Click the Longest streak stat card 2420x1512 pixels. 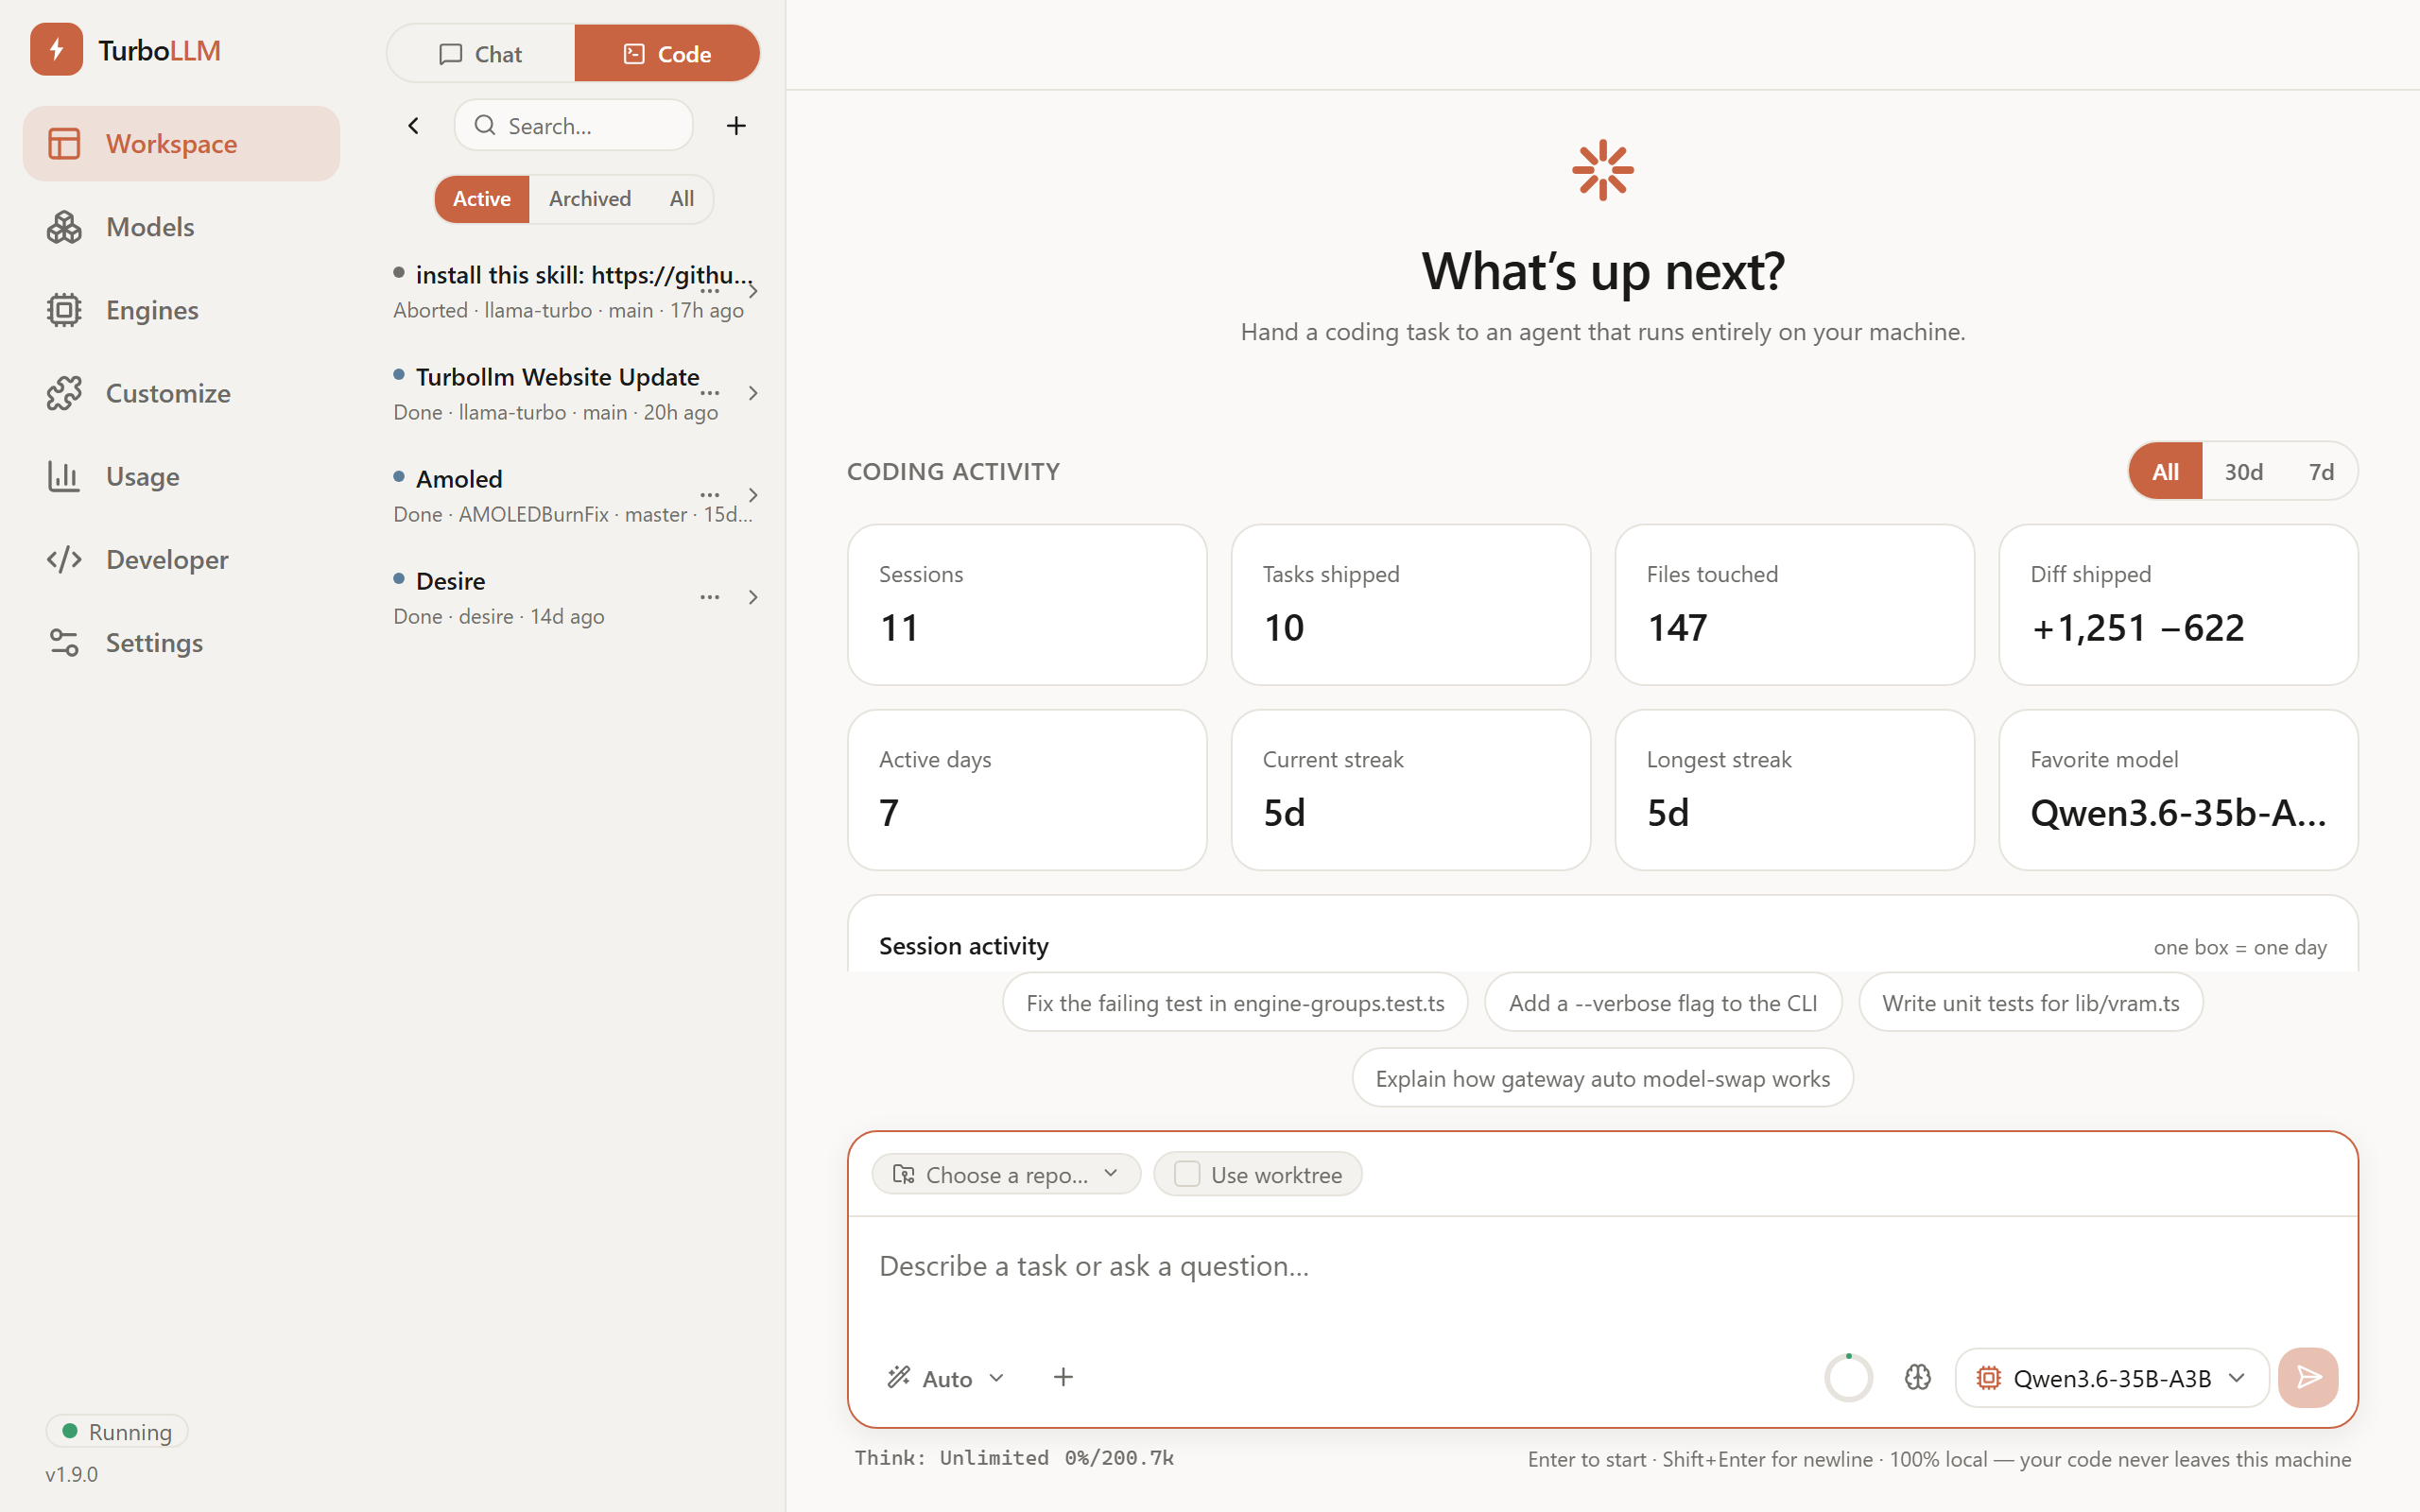click(x=1795, y=790)
